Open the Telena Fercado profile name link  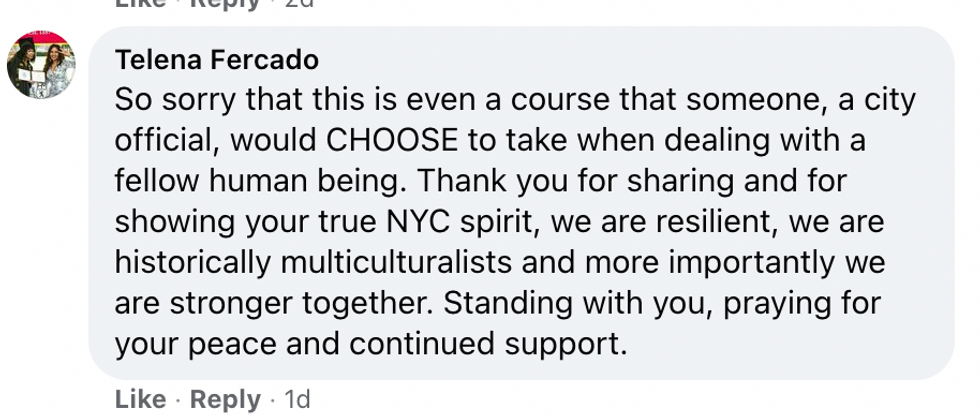(217, 61)
